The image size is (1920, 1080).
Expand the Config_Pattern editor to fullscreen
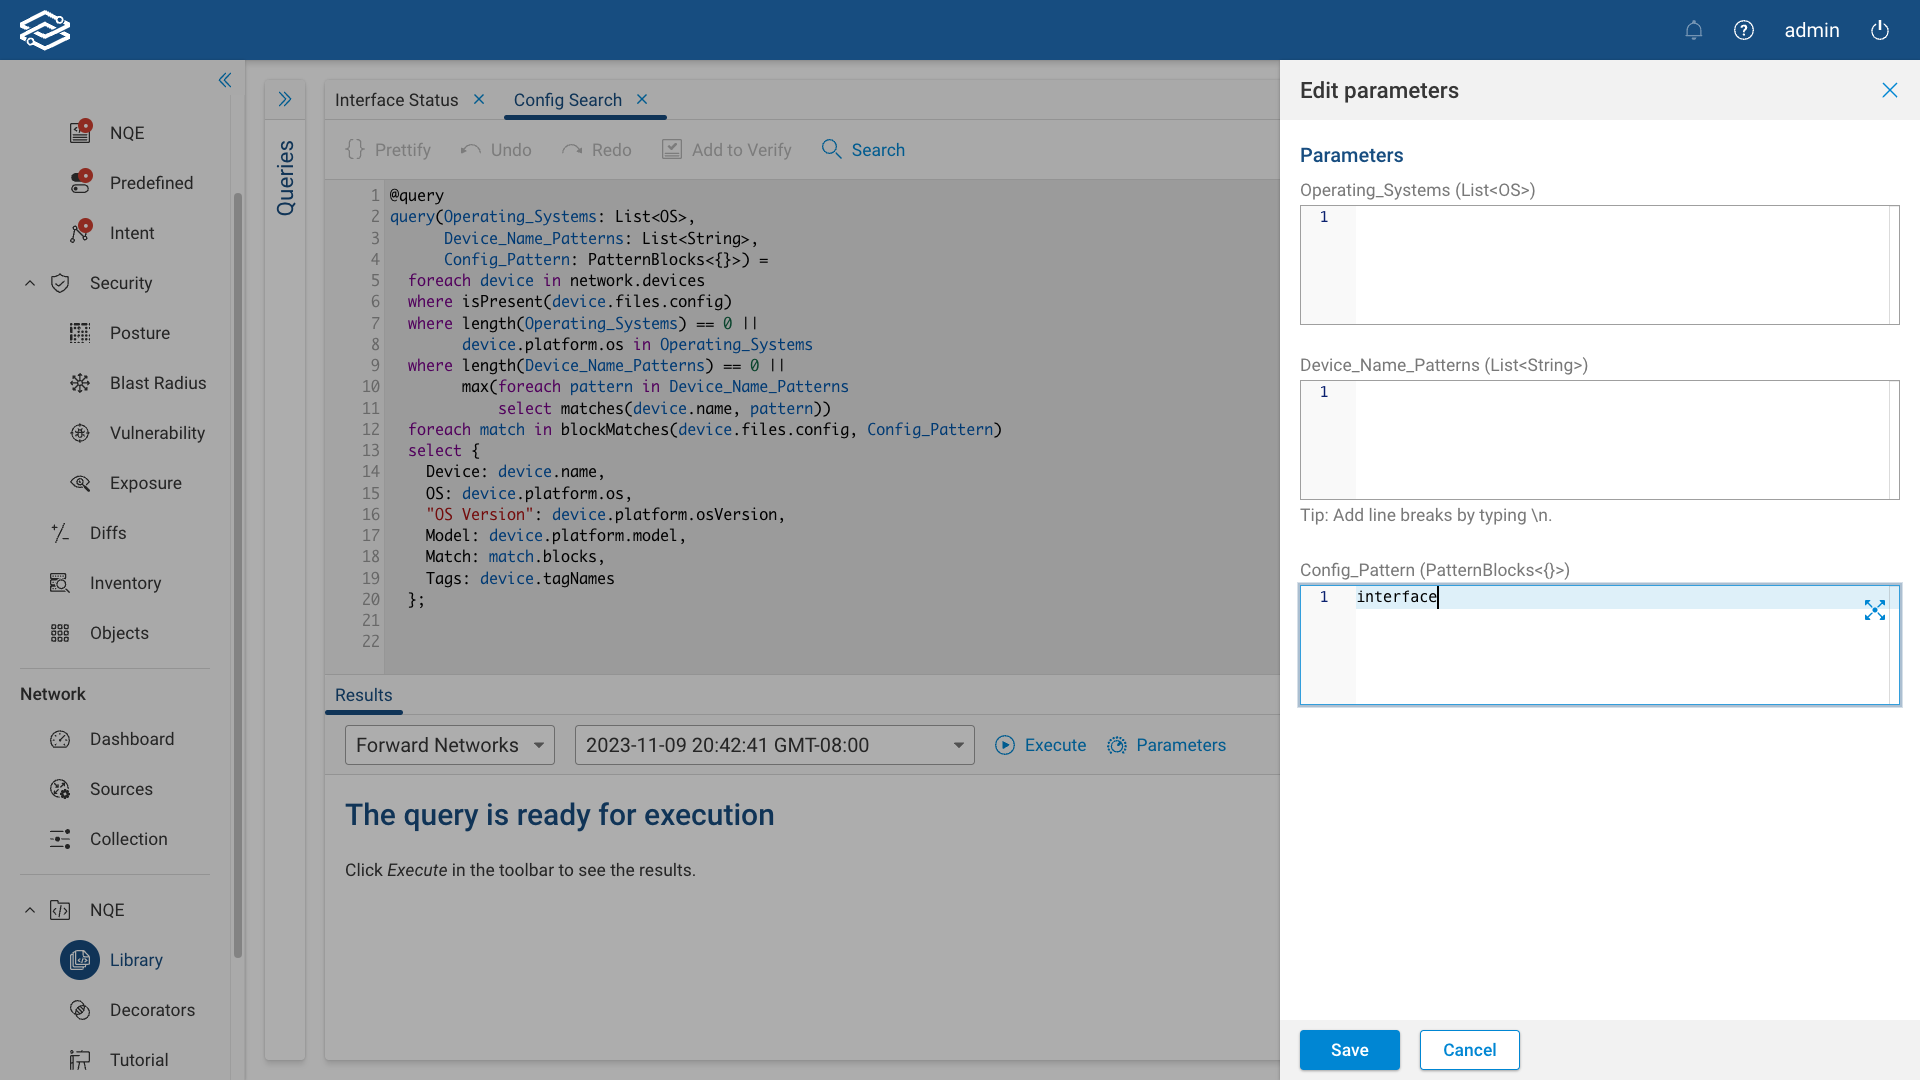[x=1875, y=610]
